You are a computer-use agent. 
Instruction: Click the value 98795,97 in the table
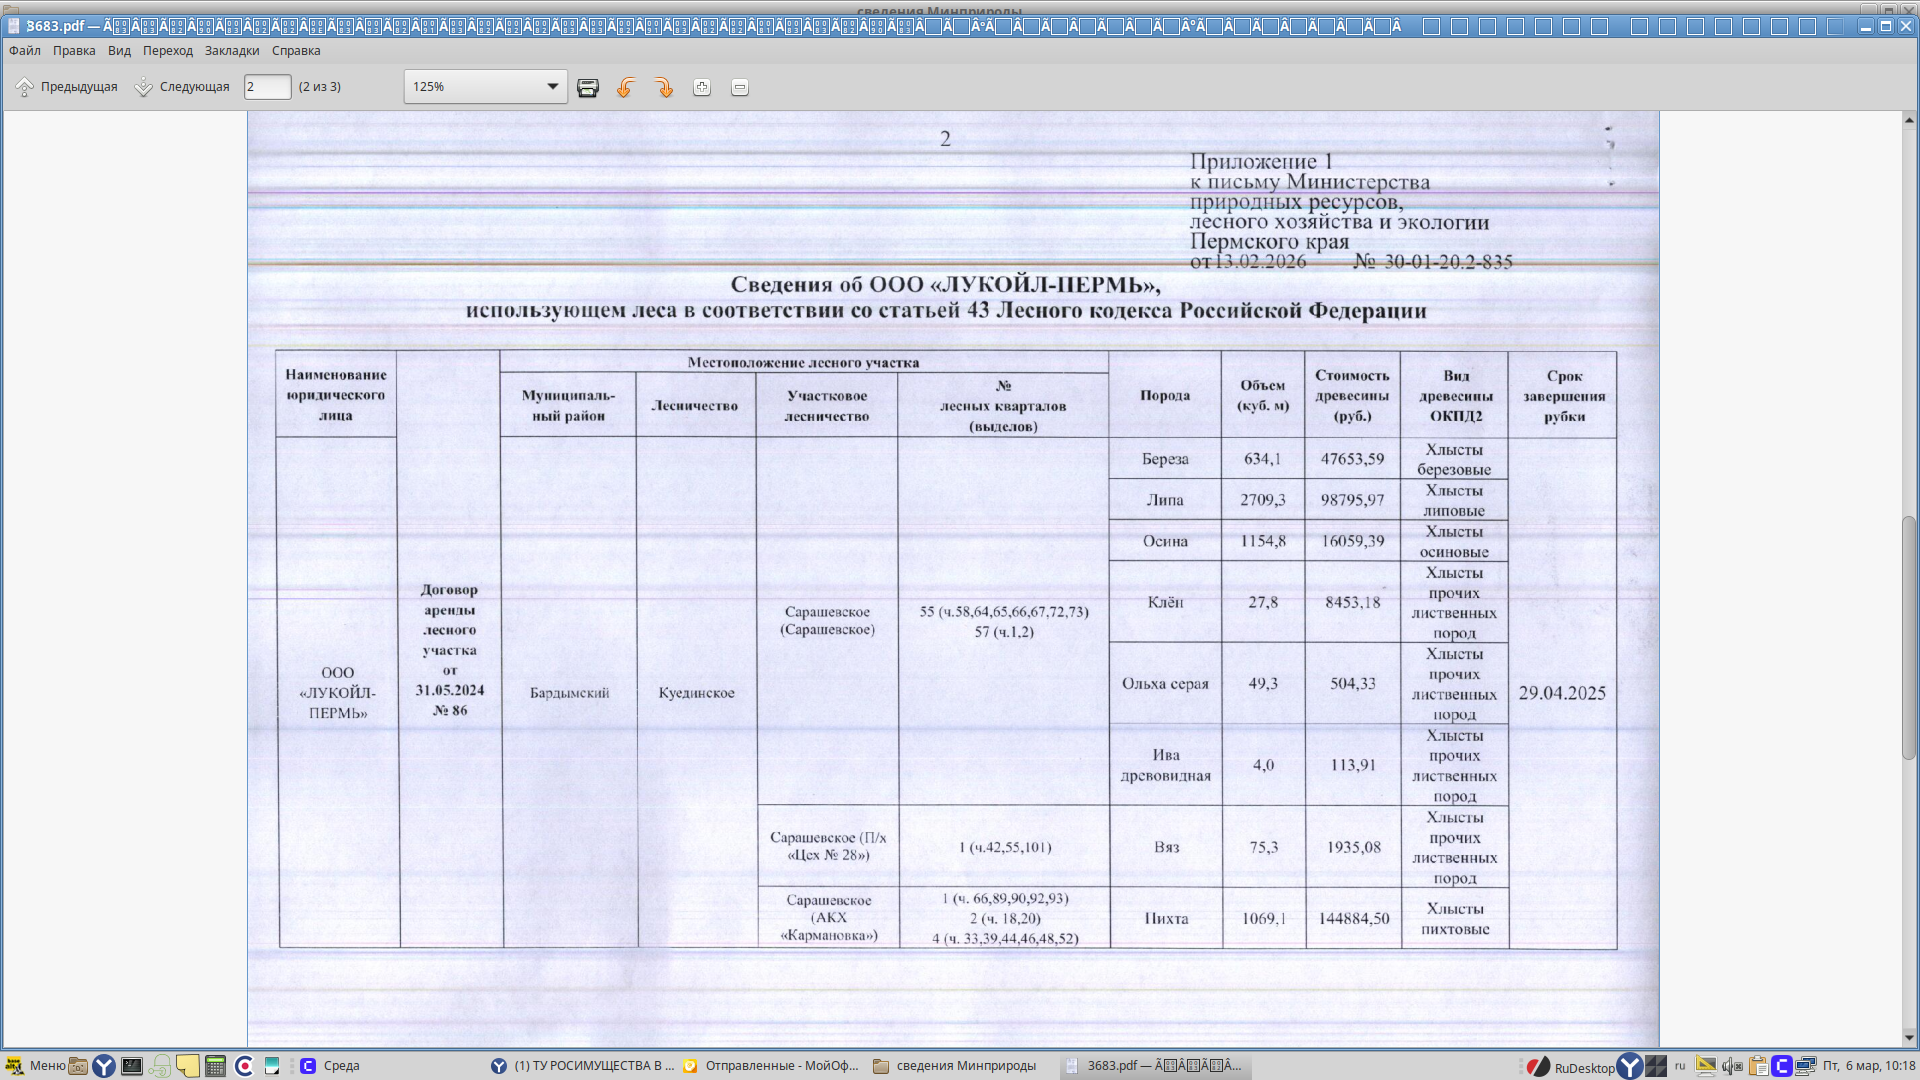coord(1352,500)
